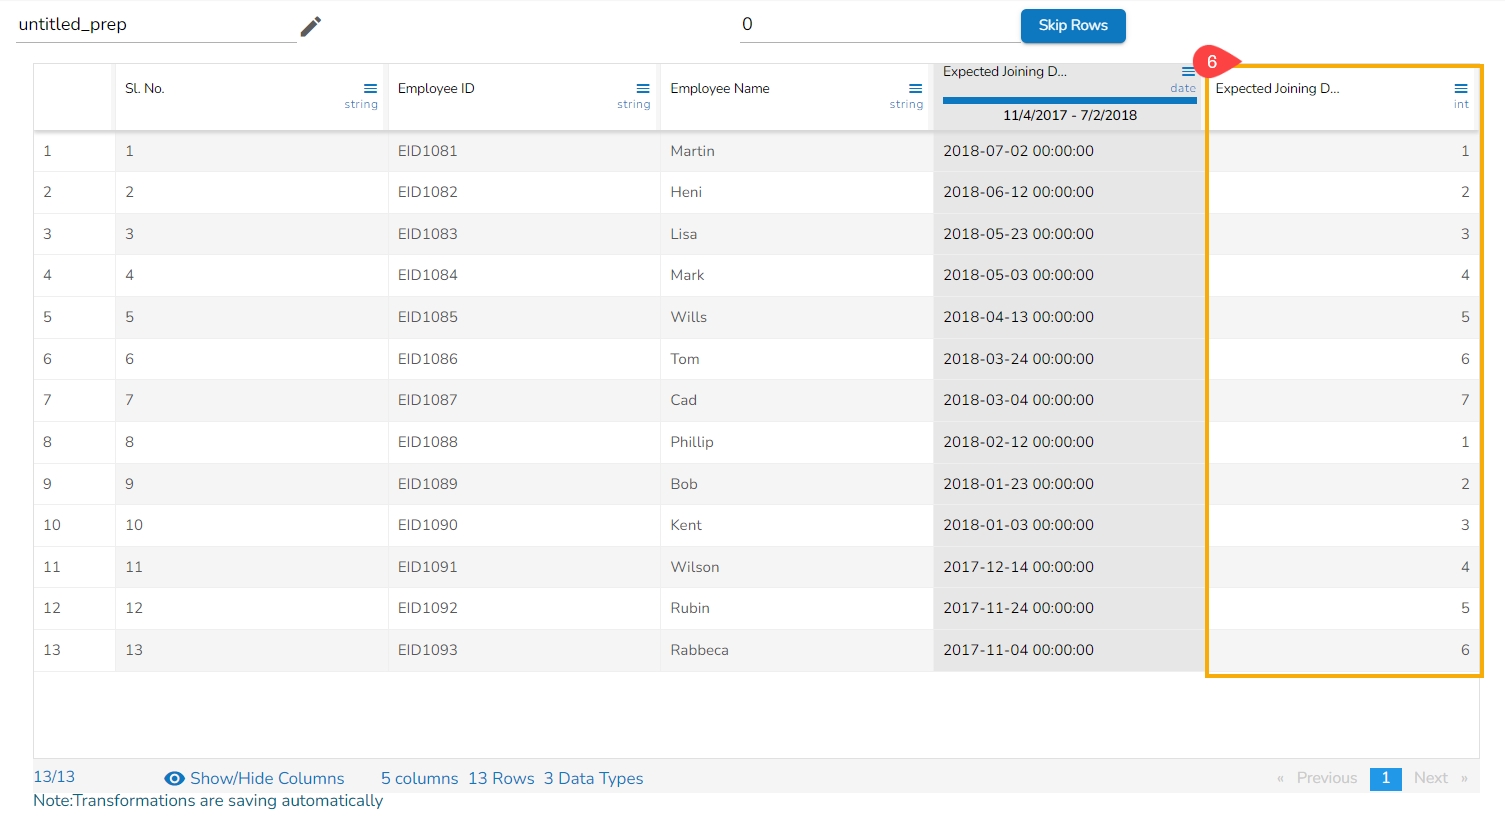Click the name Lisa
Image resolution: width=1505 pixels, height=828 pixels.
point(684,234)
